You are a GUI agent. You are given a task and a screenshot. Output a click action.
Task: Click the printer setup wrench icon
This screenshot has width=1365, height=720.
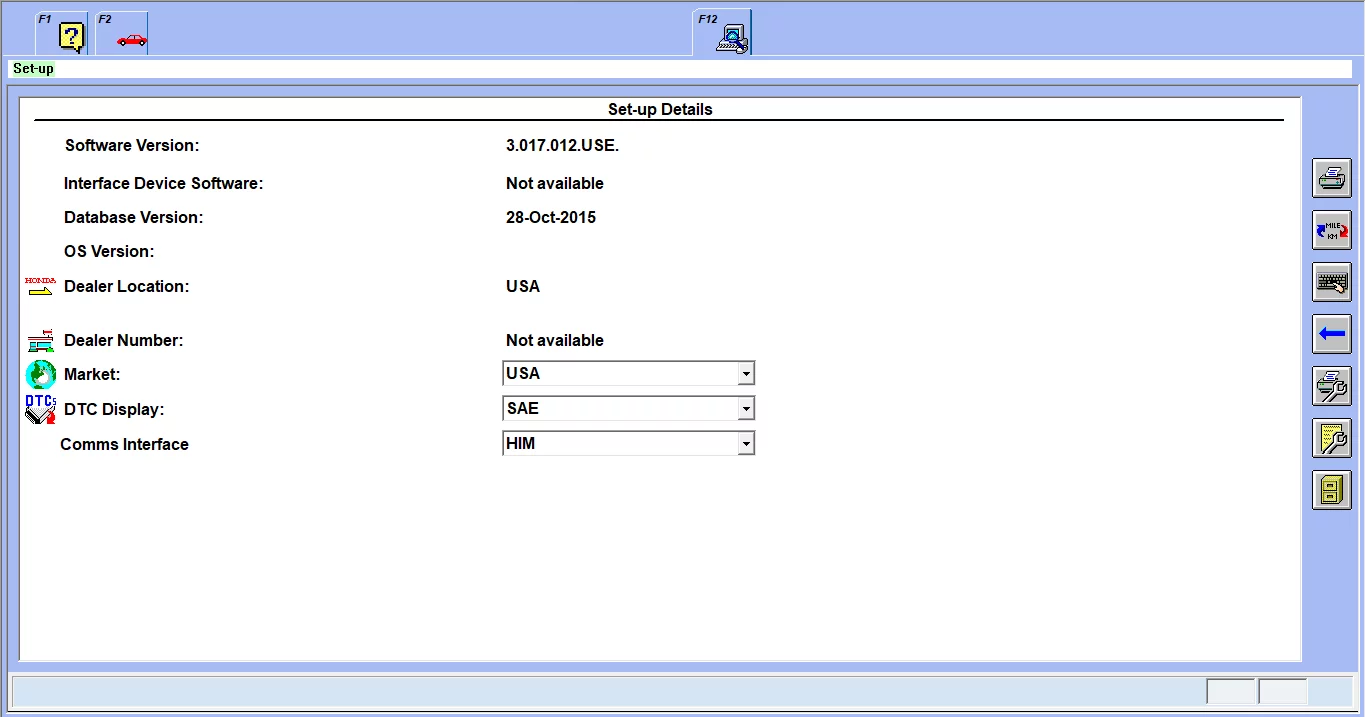(x=1331, y=386)
